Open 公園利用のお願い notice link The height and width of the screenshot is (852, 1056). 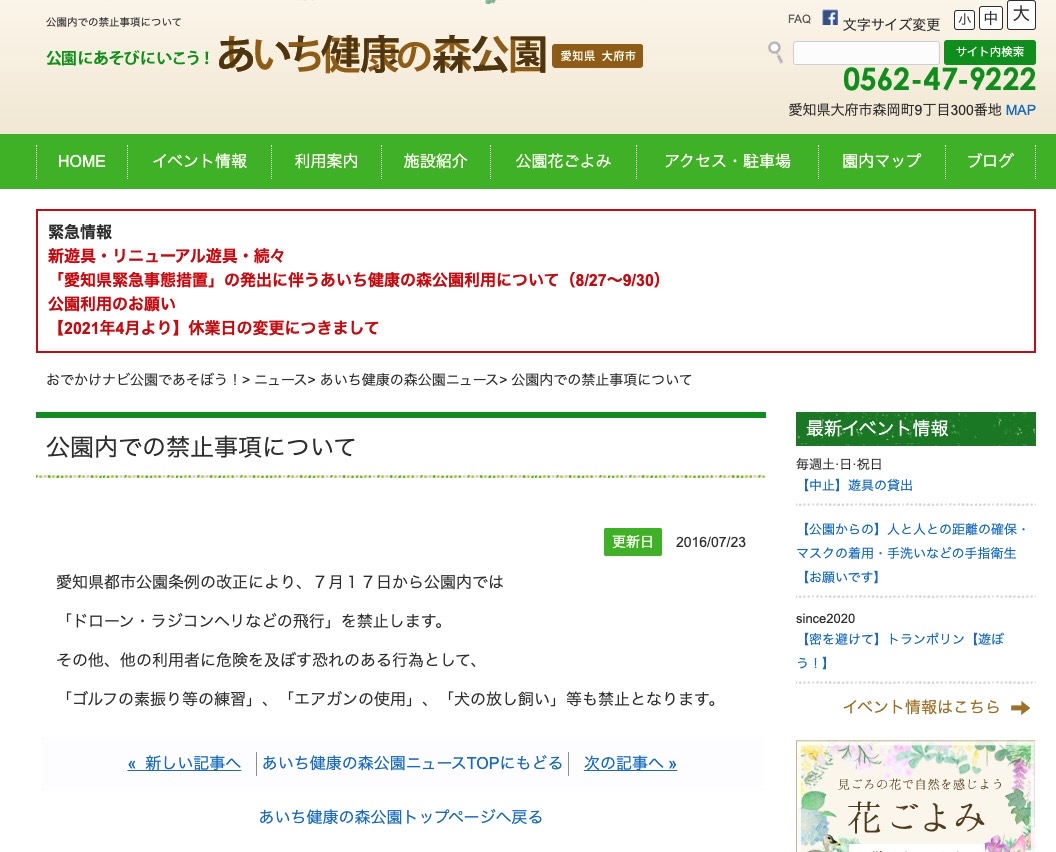pos(112,304)
